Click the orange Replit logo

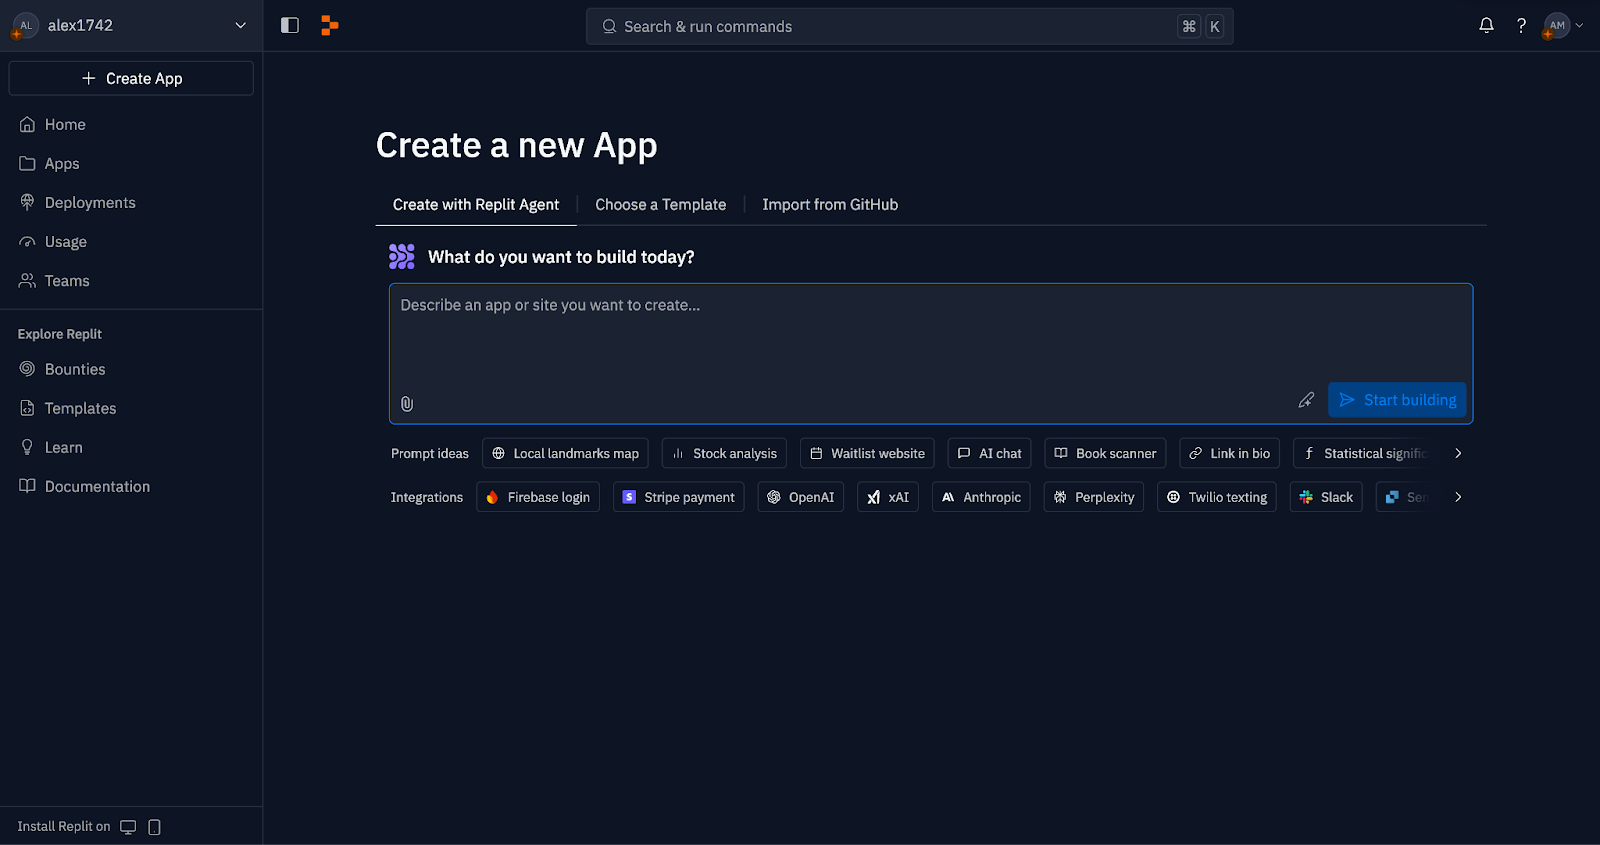[330, 26]
